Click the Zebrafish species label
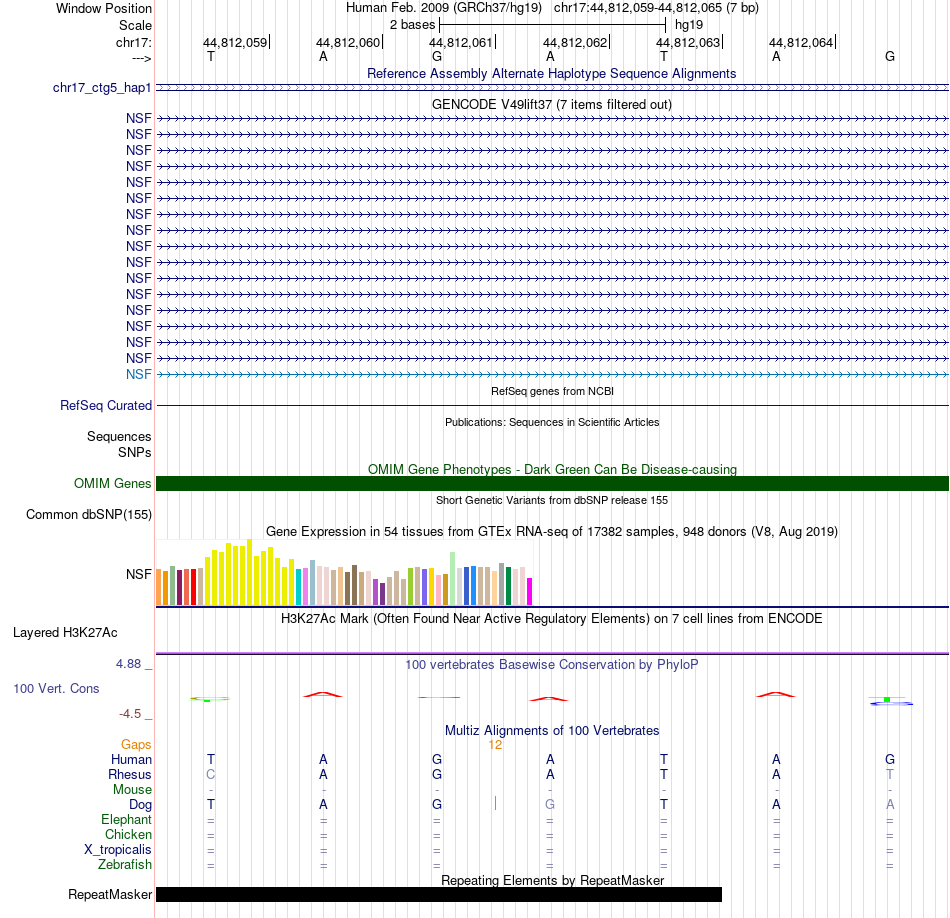Image resolution: width=950 pixels, height=918 pixels. 125,865
